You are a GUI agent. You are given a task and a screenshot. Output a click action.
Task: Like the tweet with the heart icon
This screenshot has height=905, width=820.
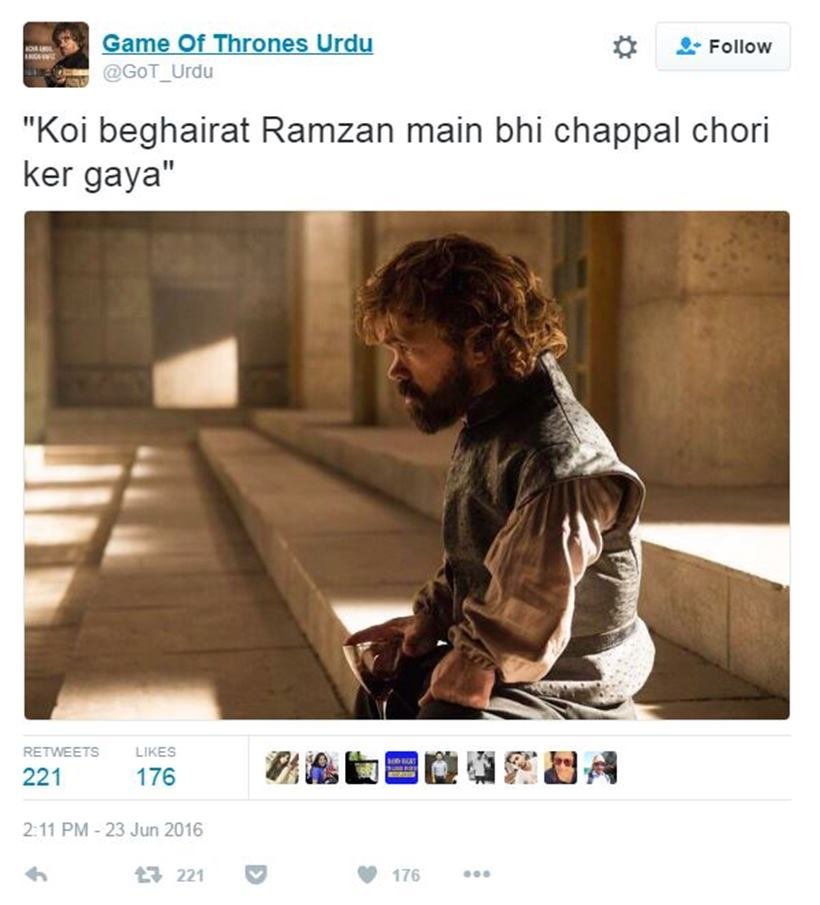368,876
